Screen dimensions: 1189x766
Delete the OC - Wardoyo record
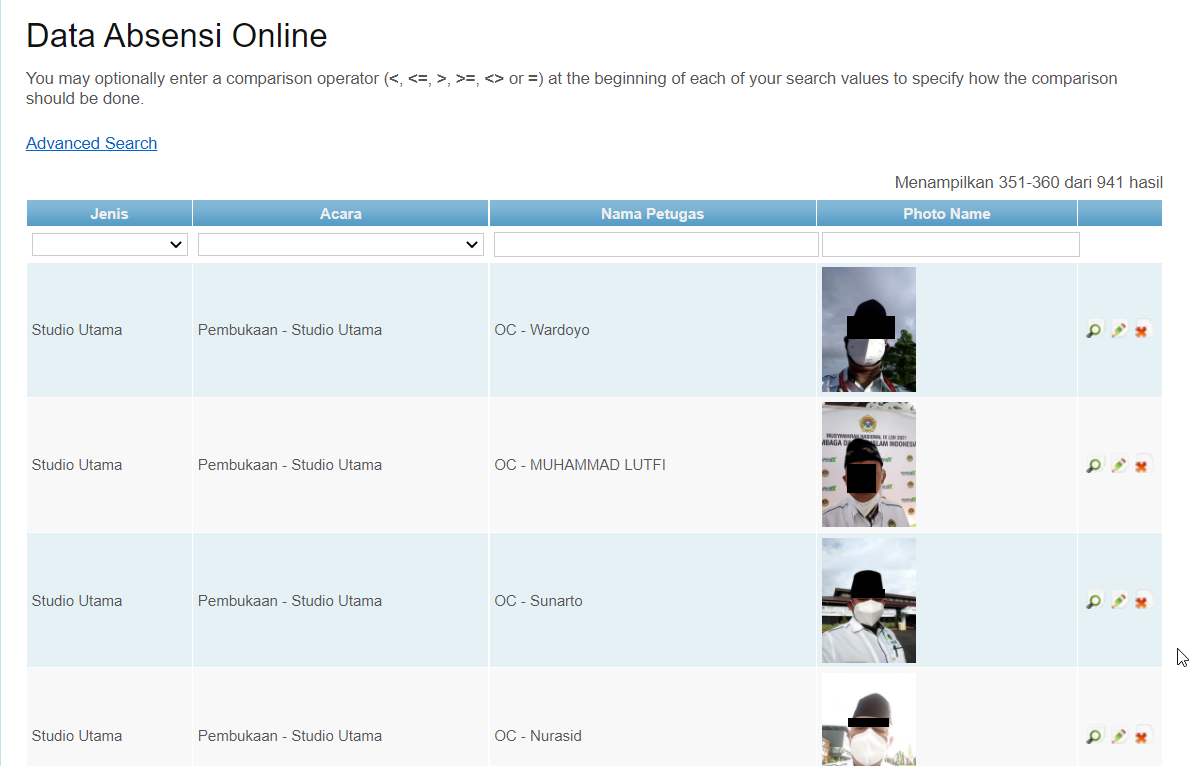click(x=1141, y=331)
